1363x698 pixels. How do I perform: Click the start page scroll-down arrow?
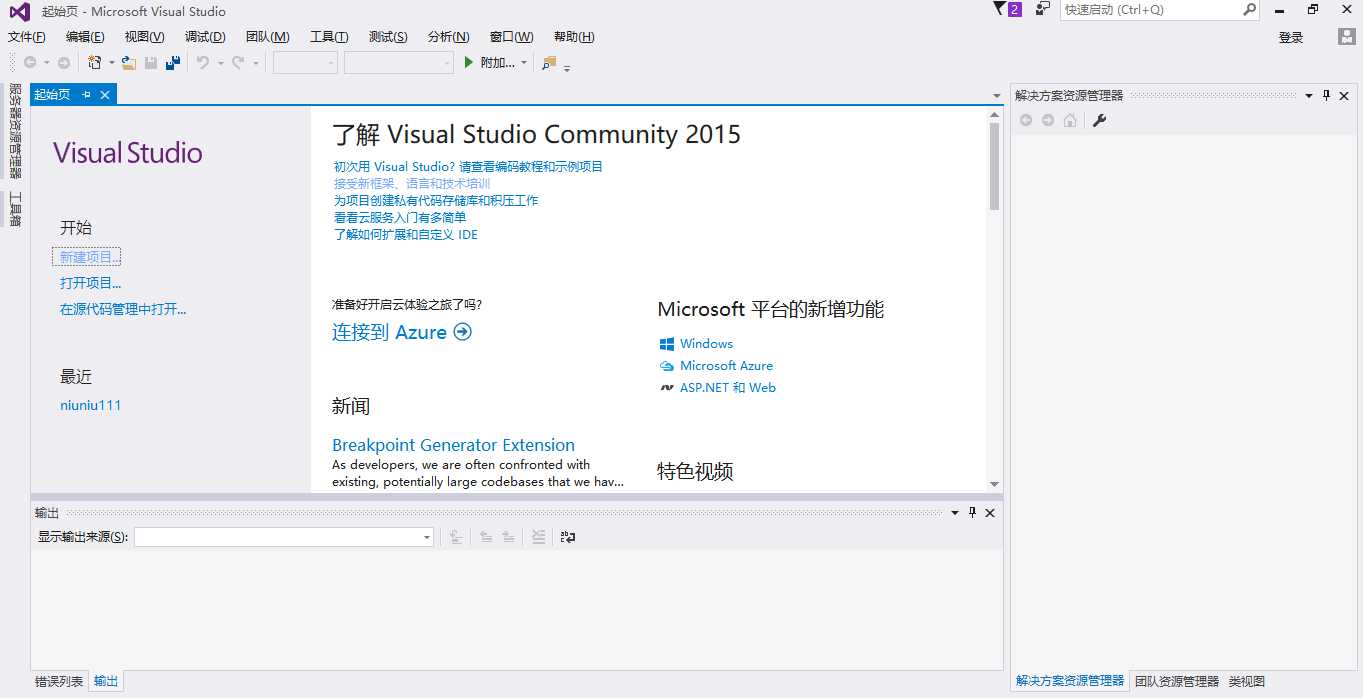click(994, 484)
